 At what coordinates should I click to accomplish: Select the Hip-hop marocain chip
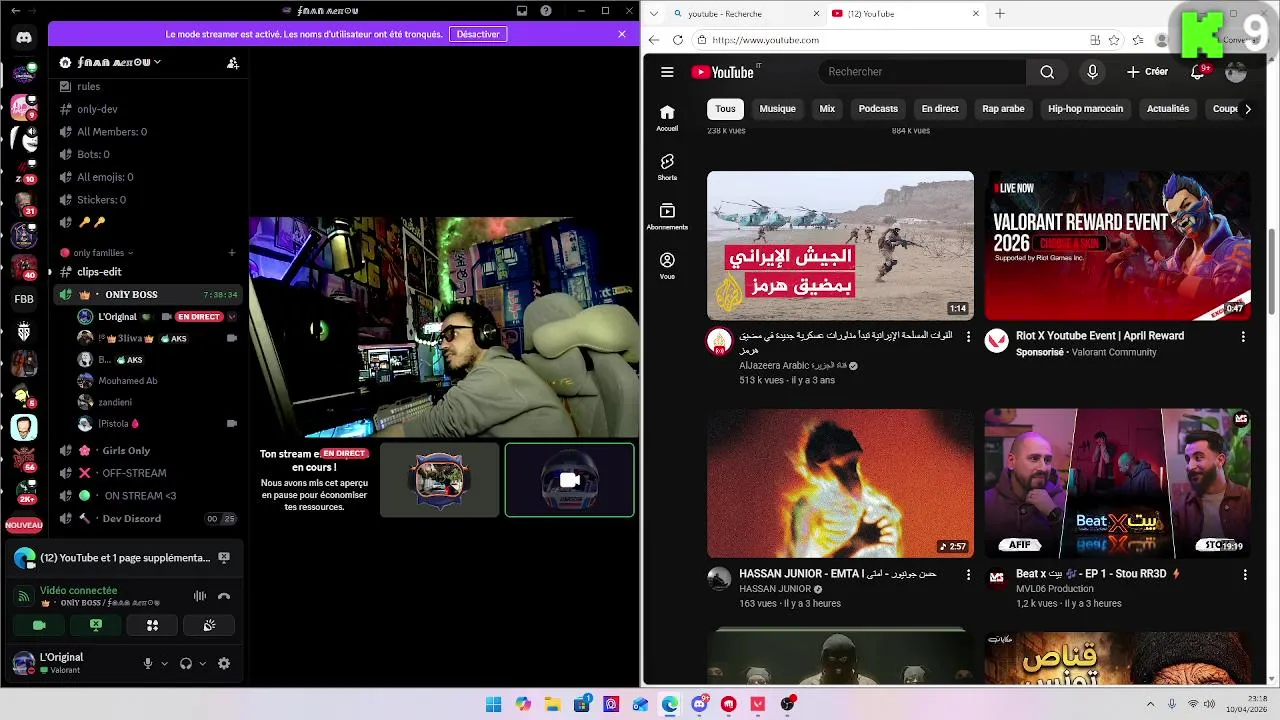[x=1085, y=109]
